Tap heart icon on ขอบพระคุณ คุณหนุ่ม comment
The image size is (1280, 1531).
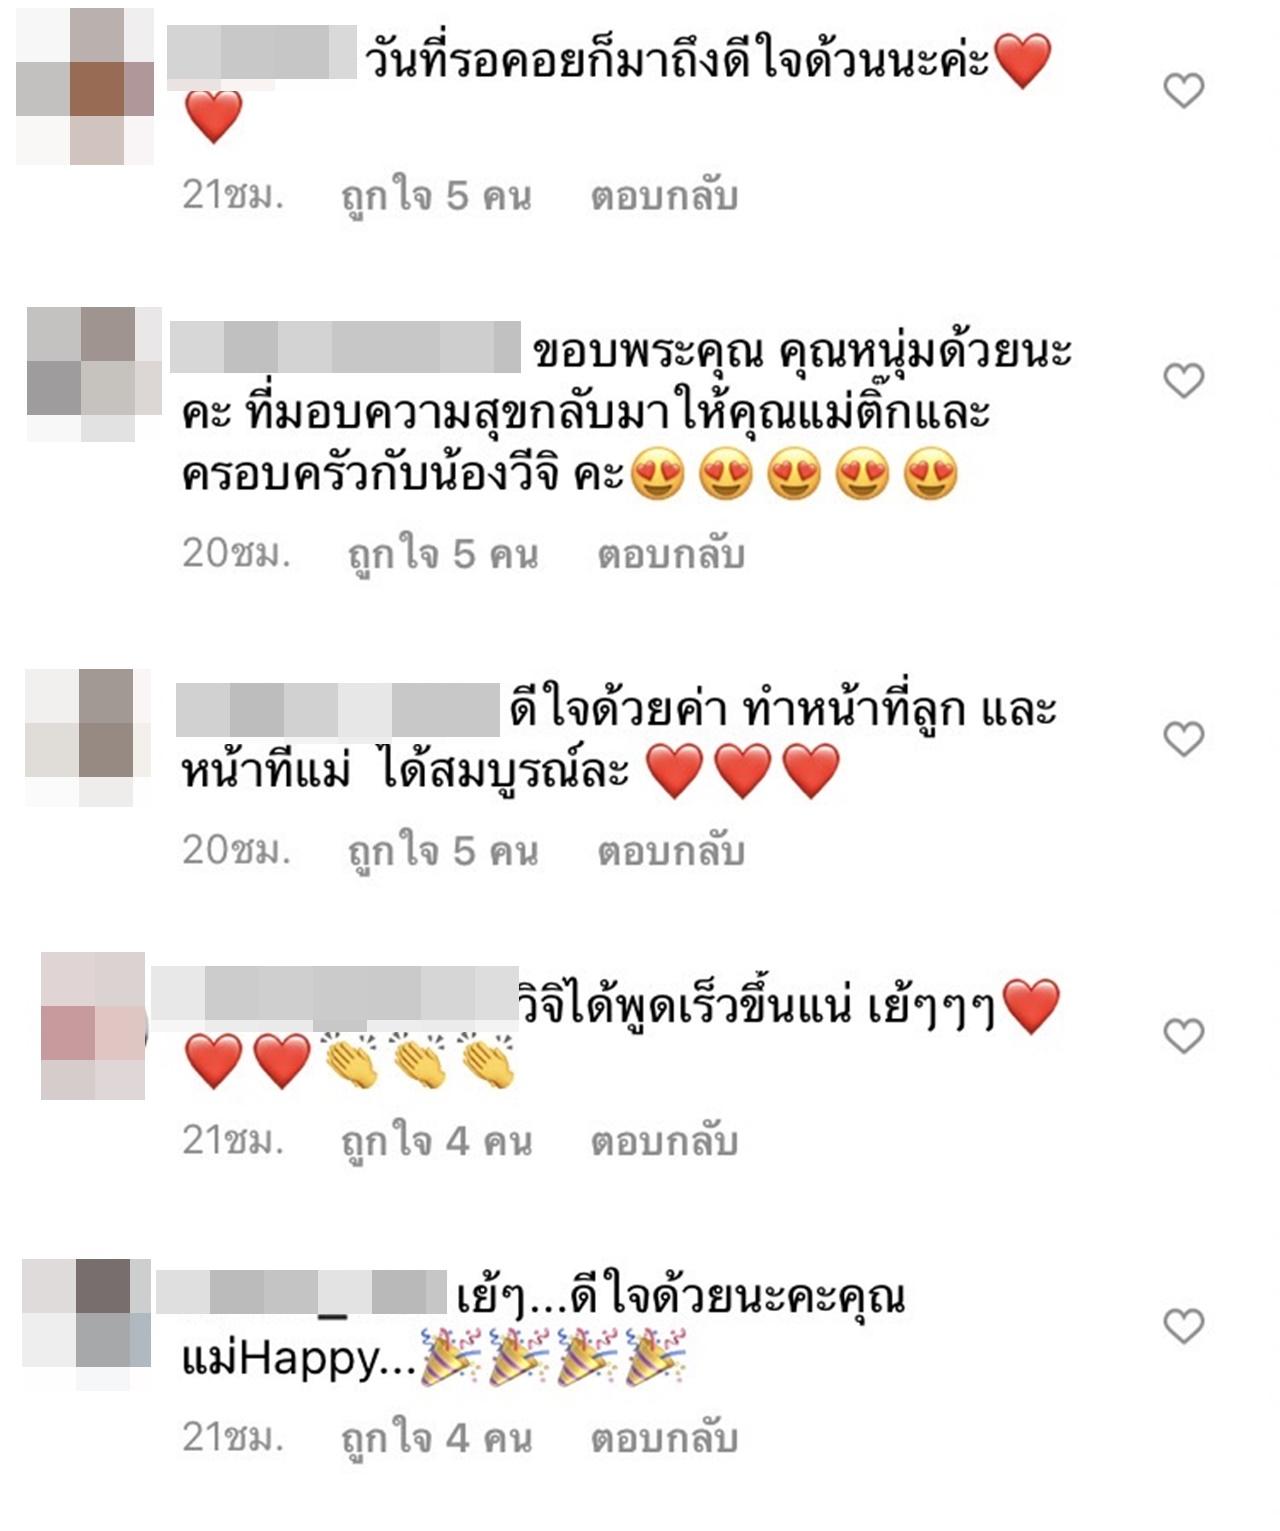click(x=1184, y=381)
